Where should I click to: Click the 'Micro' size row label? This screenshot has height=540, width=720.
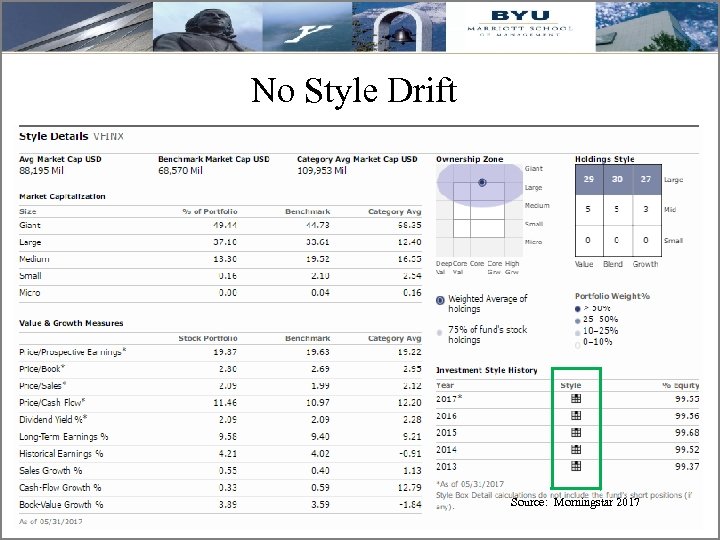click(30, 293)
